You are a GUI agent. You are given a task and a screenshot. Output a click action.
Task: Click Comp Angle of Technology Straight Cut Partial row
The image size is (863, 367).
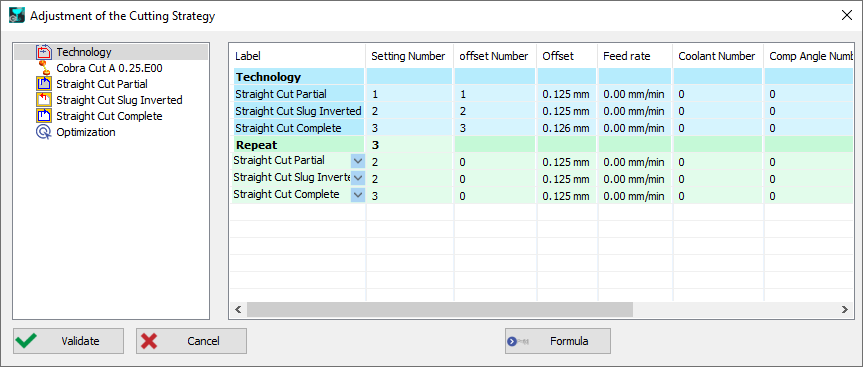coord(809,94)
